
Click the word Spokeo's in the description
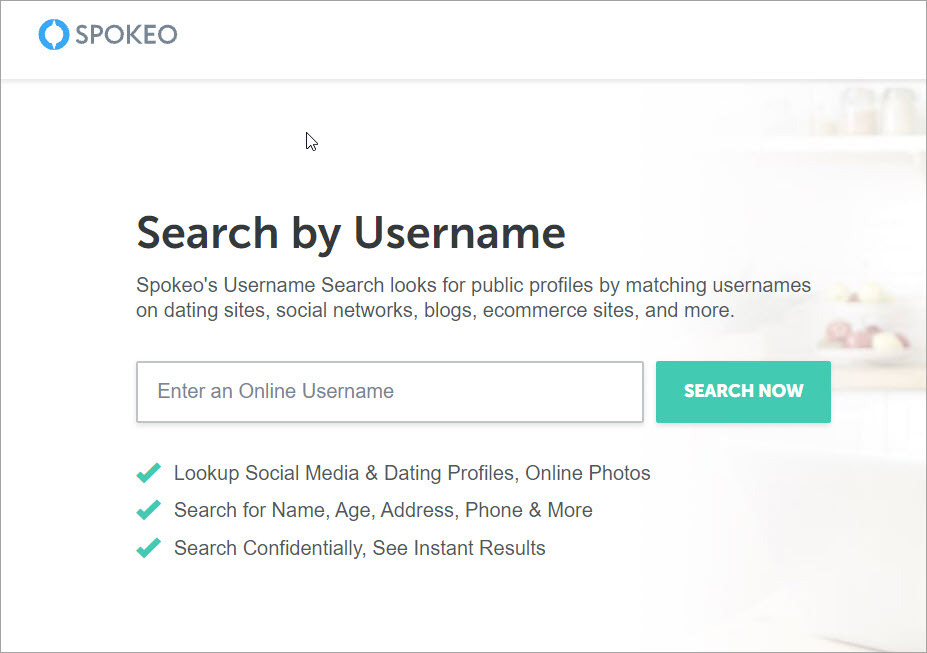tap(177, 285)
